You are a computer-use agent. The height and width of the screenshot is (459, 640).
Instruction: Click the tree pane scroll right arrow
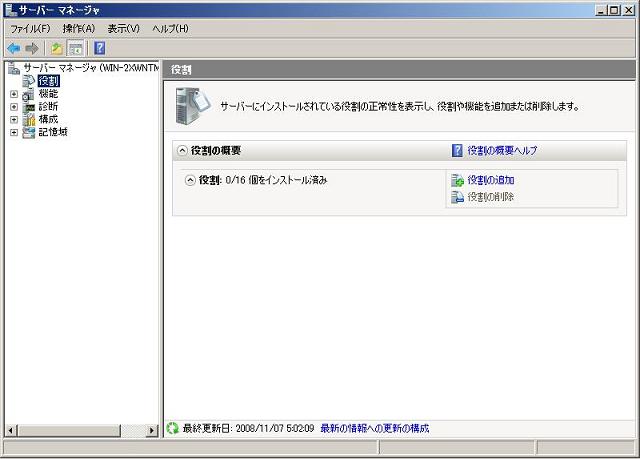tap(152, 430)
